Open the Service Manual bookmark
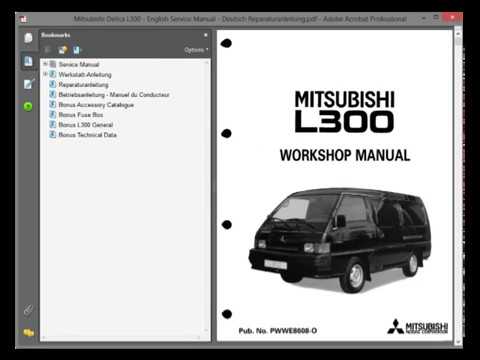This screenshot has height=360, width=480. point(79,64)
